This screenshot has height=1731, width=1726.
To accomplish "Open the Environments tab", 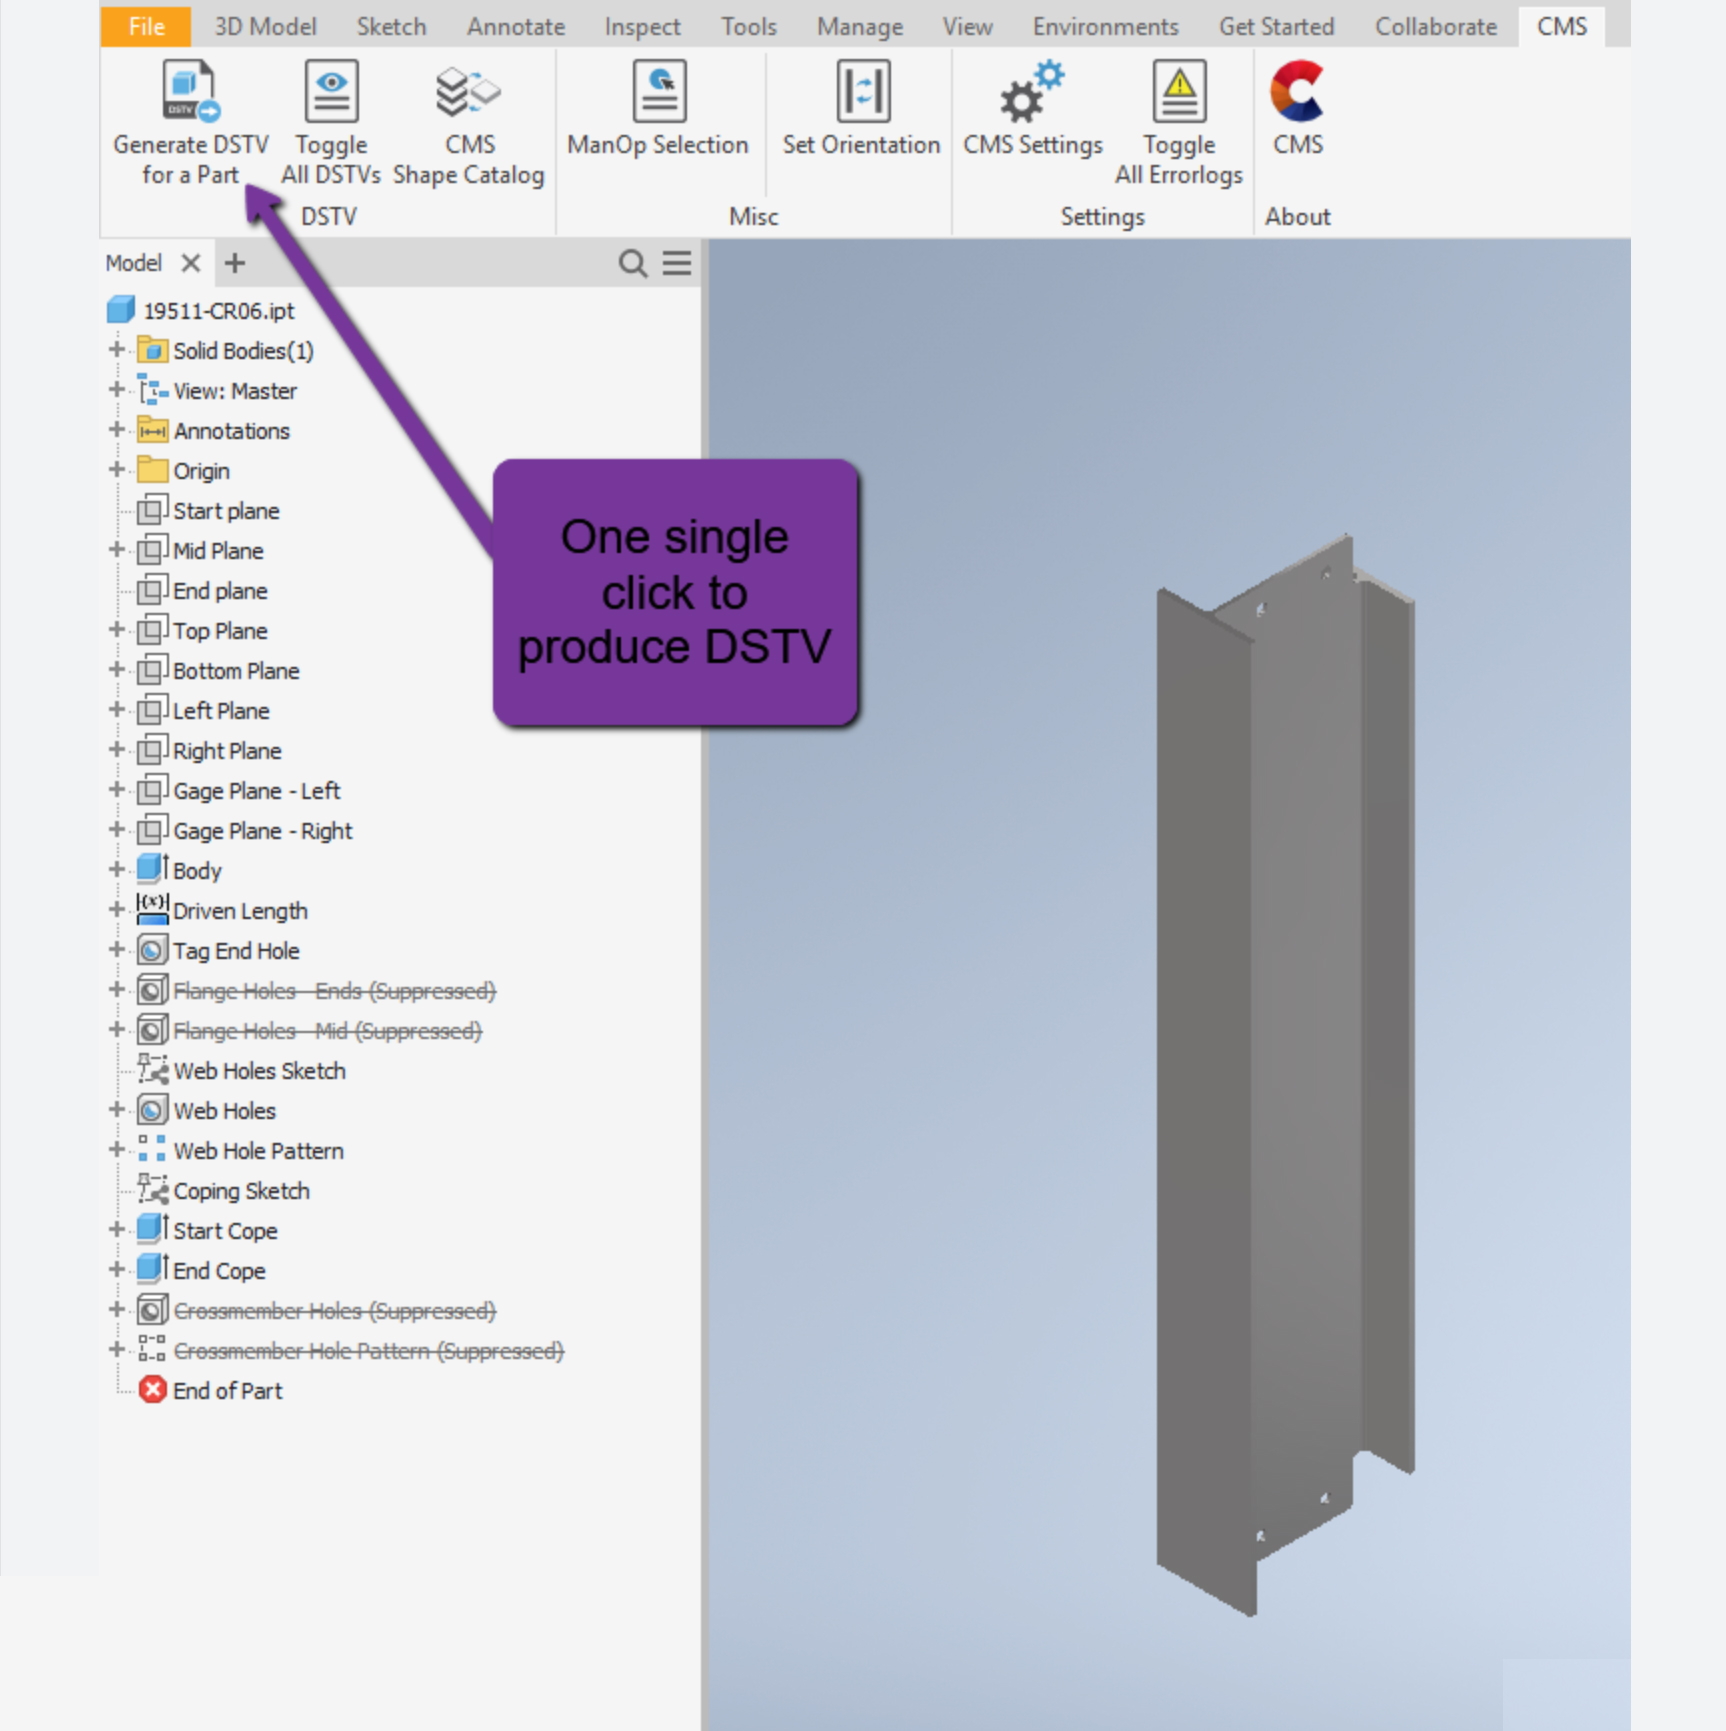I will point(1105,27).
